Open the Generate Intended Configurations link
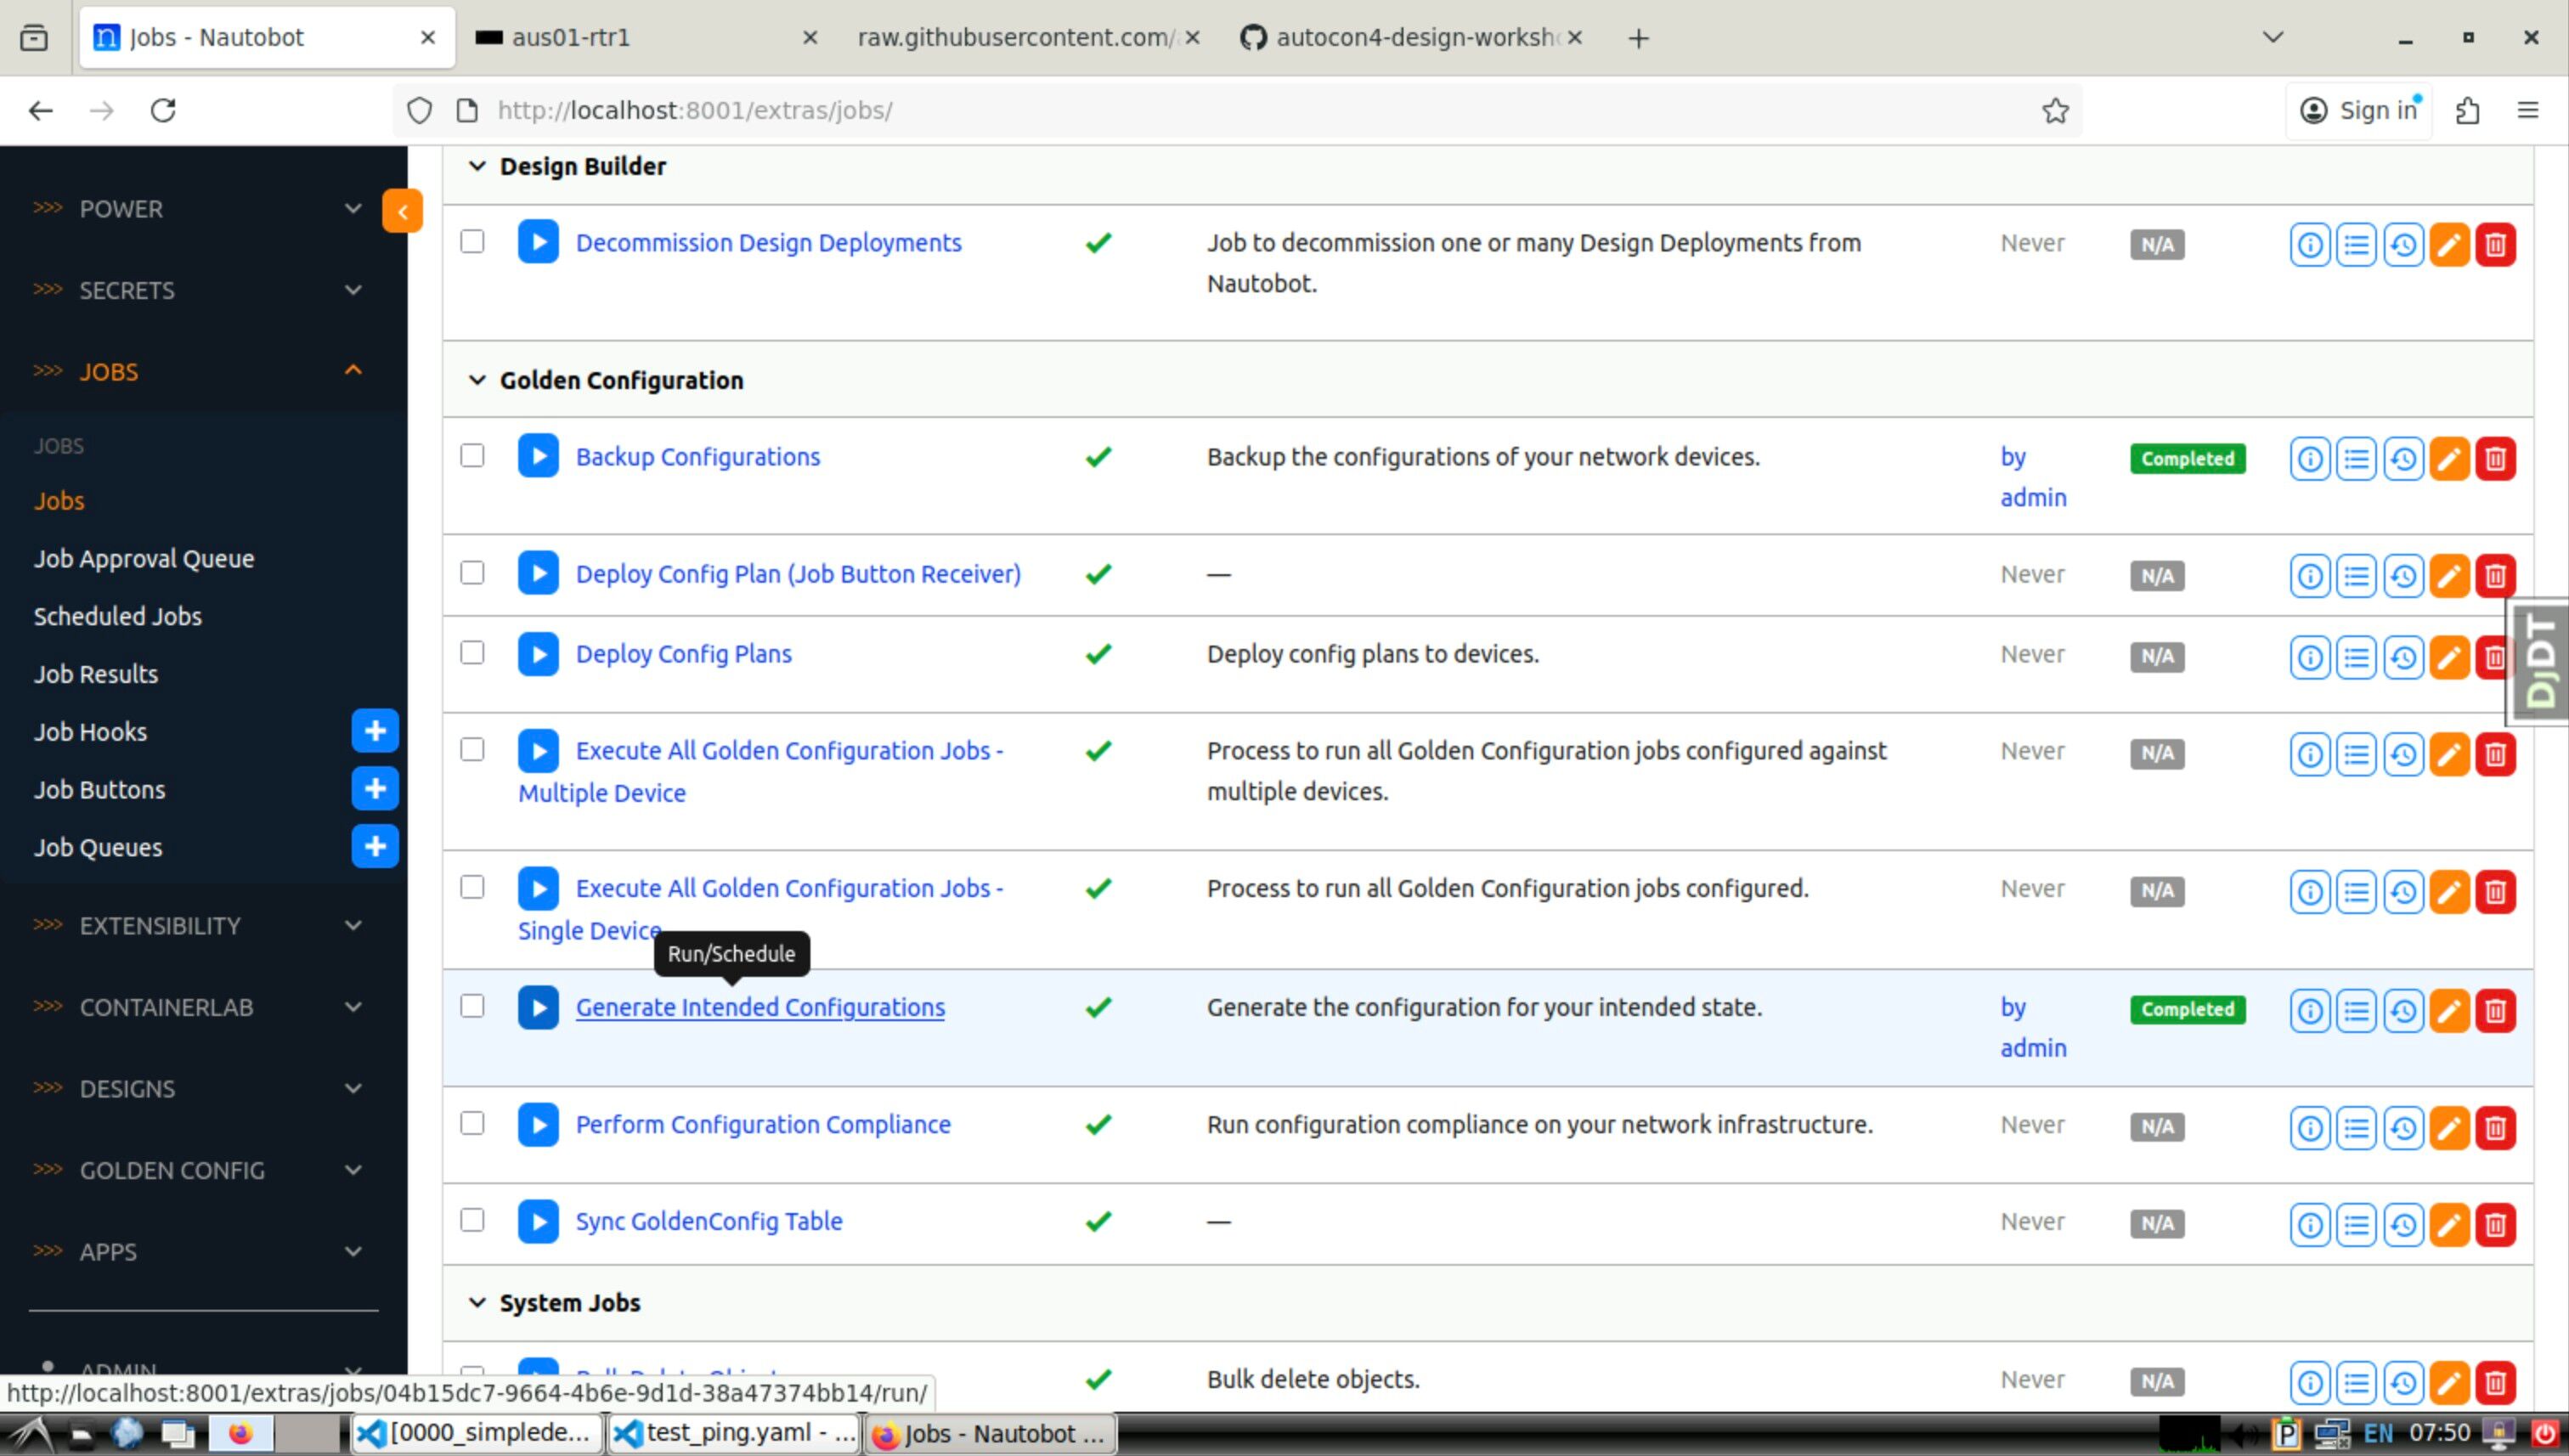2569x1456 pixels. 759,1007
